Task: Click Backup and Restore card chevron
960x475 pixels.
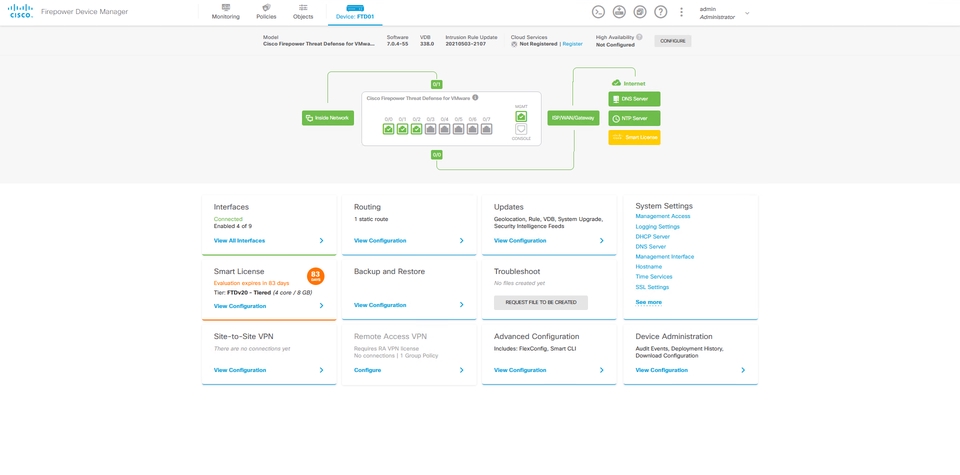Action: click(462, 305)
